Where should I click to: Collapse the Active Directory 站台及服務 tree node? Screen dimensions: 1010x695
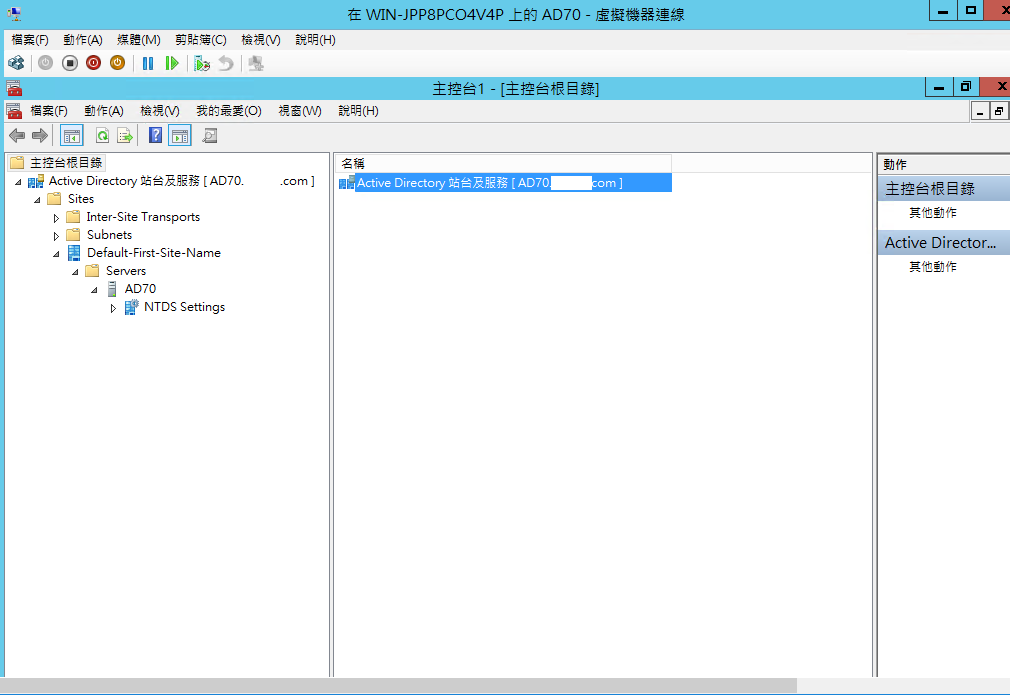click(18, 182)
